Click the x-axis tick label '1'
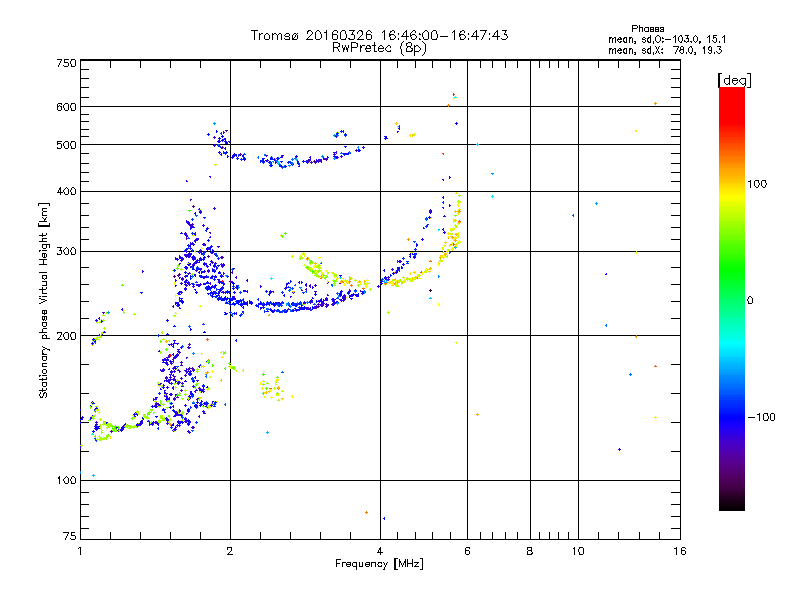Viewport: 800px width, 600px height. pos(80,551)
